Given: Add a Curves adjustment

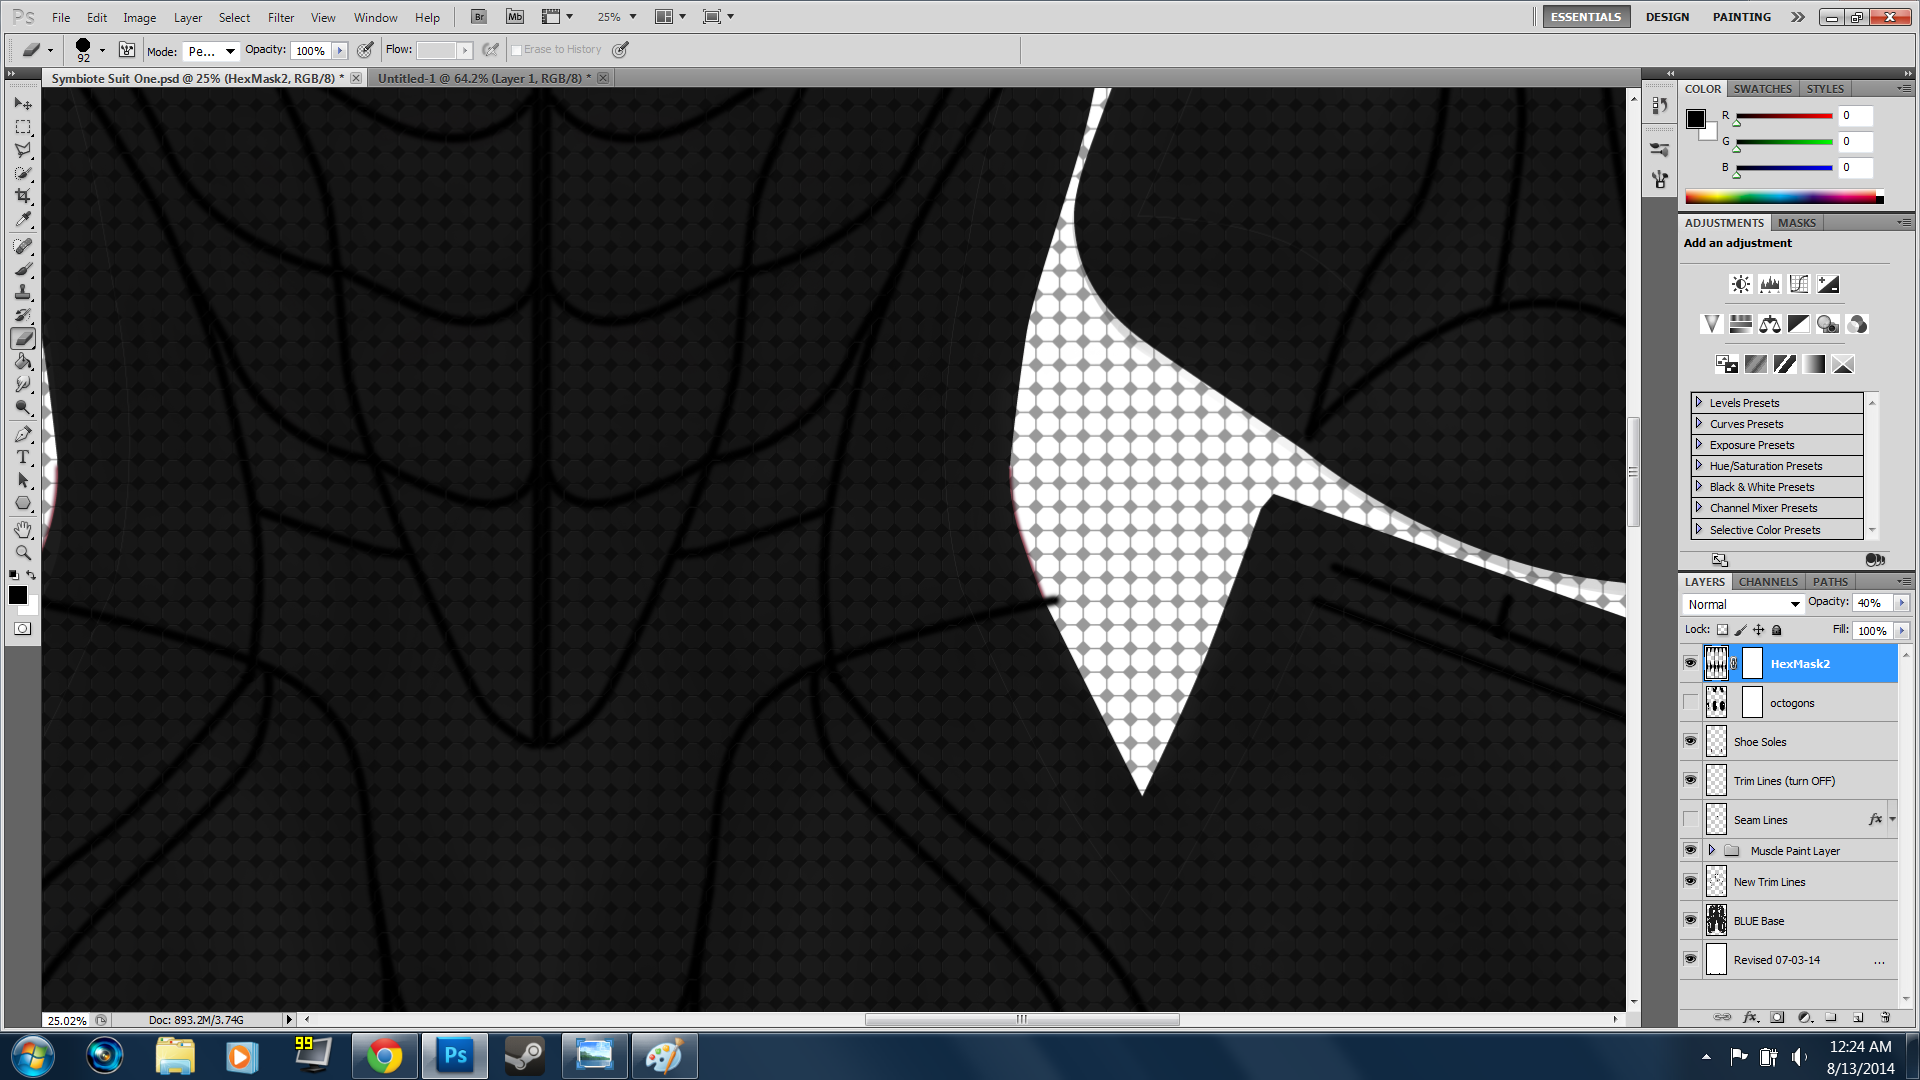Looking at the screenshot, I should [x=1799, y=284].
